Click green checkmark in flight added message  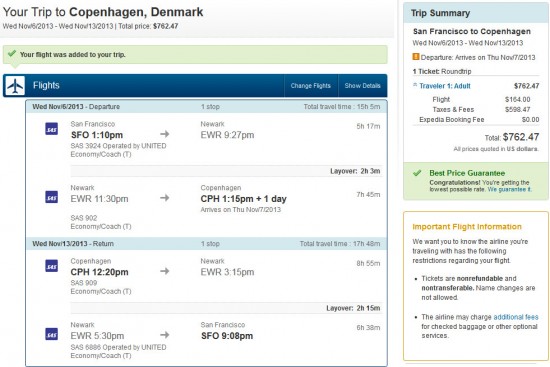(x=12, y=53)
